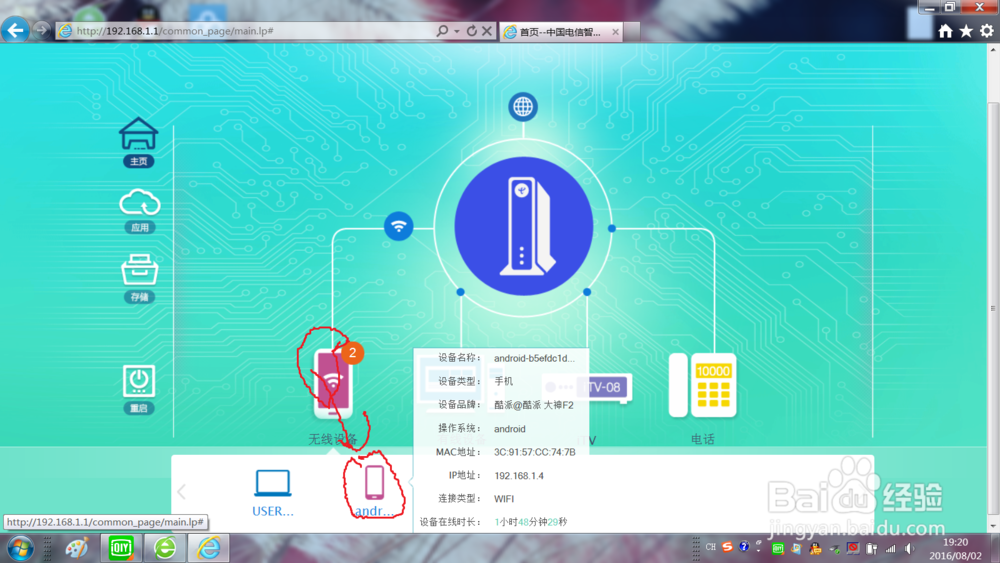Go back with browser back button
Viewport: 1000px width, 563px height.
(15, 30)
